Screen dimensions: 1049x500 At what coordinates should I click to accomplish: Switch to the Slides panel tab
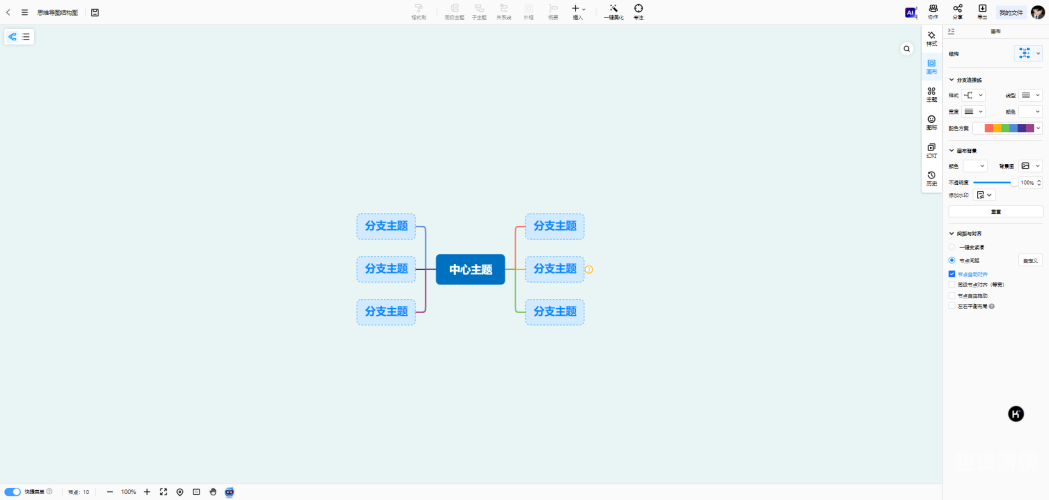tap(931, 151)
